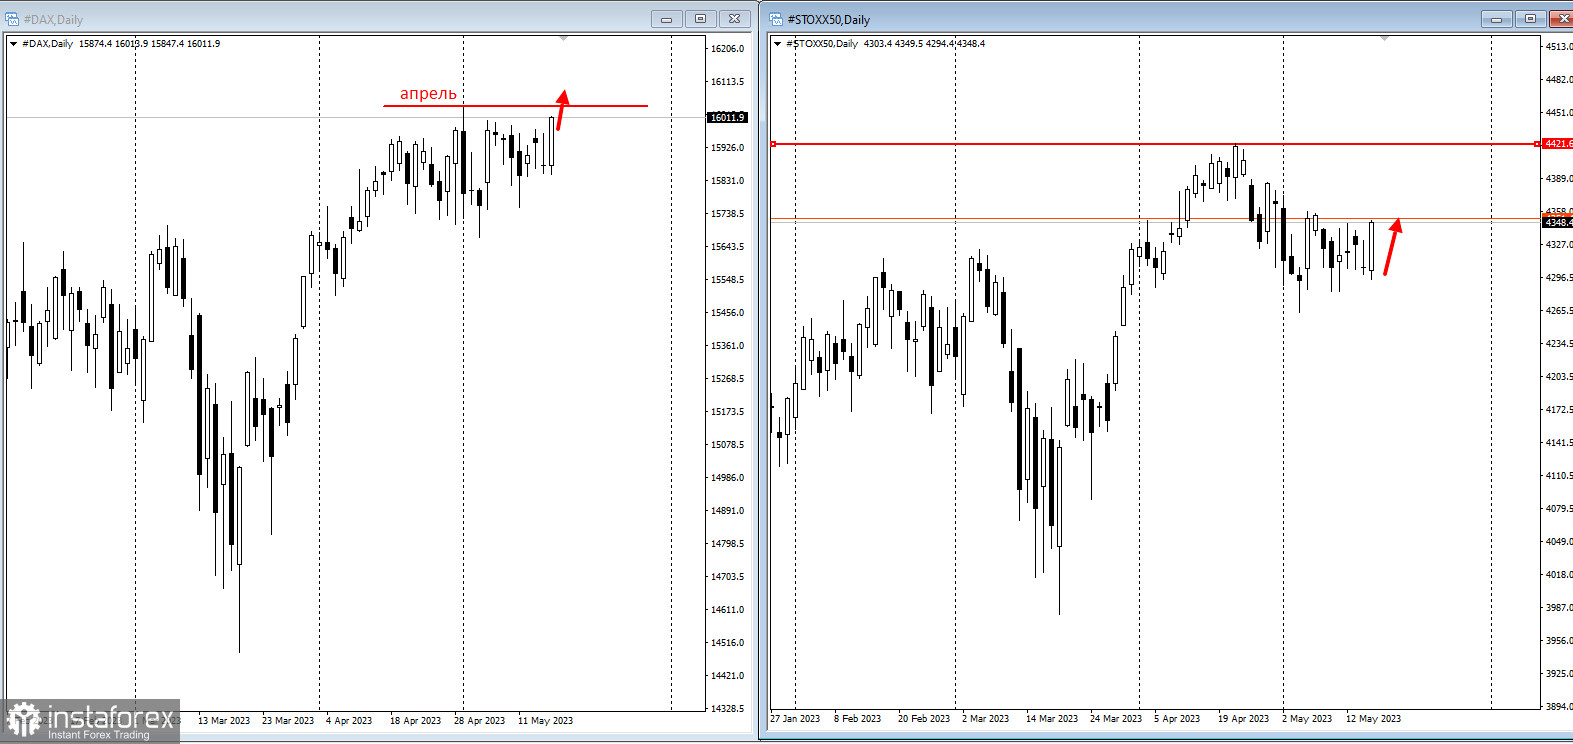Image resolution: width=1573 pixels, height=744 pixels.
Task: Click STOXX50 date label 14 Mar 2023
Action: pyautogui.click(x=1052, y=719)
